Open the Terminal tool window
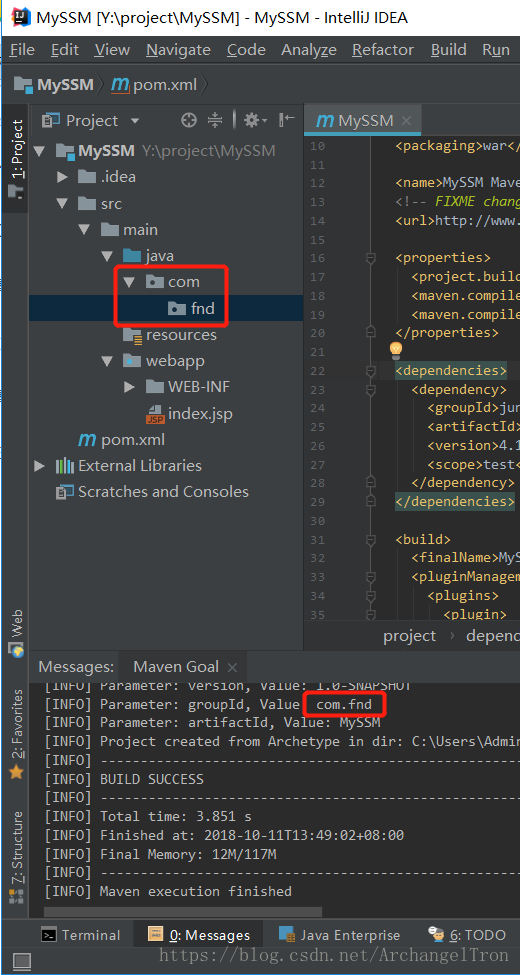The width and height of the screenshot is (520, 975). [81, 935]
